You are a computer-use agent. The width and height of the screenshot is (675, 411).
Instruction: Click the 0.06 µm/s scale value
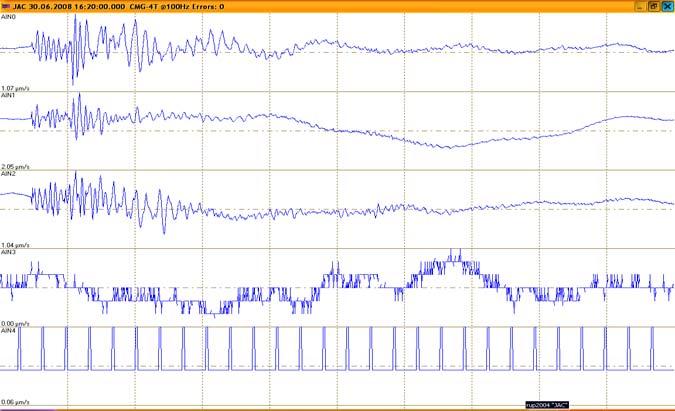tap(15, 402)
